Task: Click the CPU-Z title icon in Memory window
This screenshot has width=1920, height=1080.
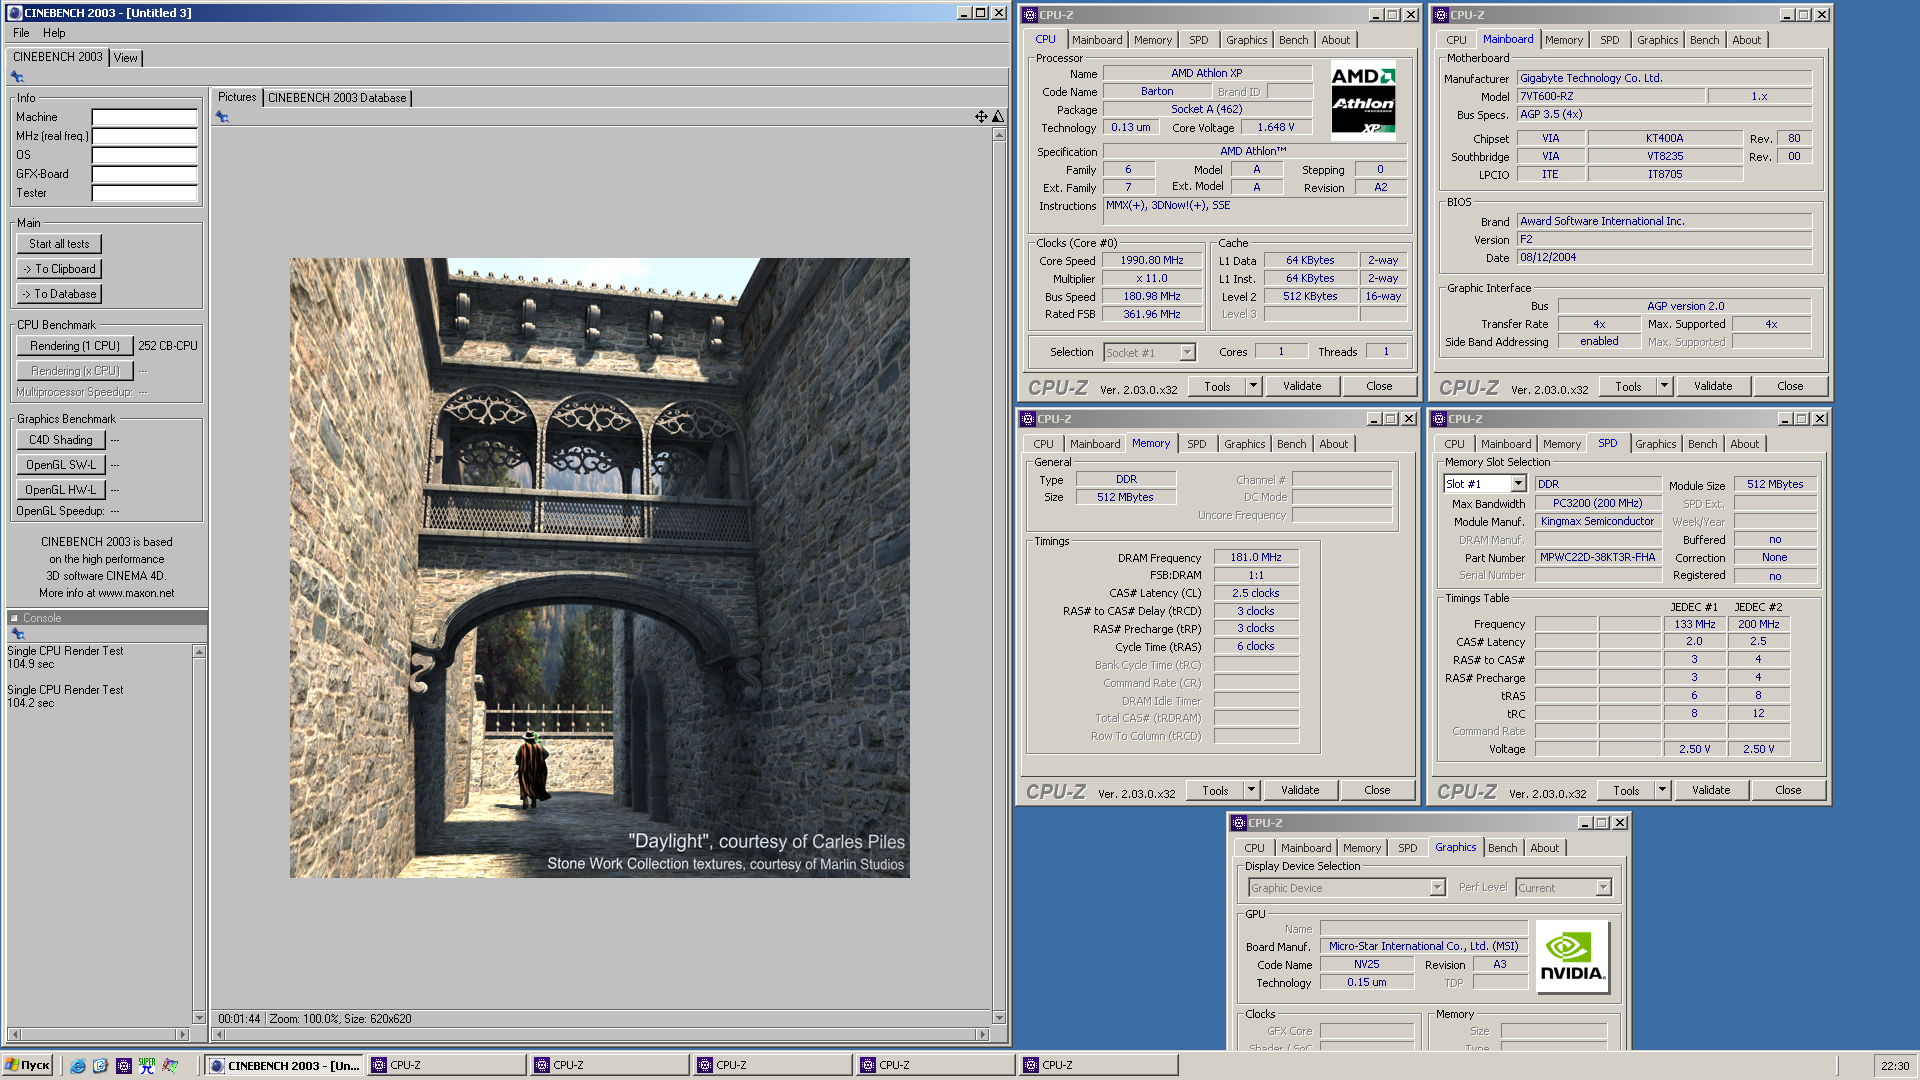Action: point(1027,419)
